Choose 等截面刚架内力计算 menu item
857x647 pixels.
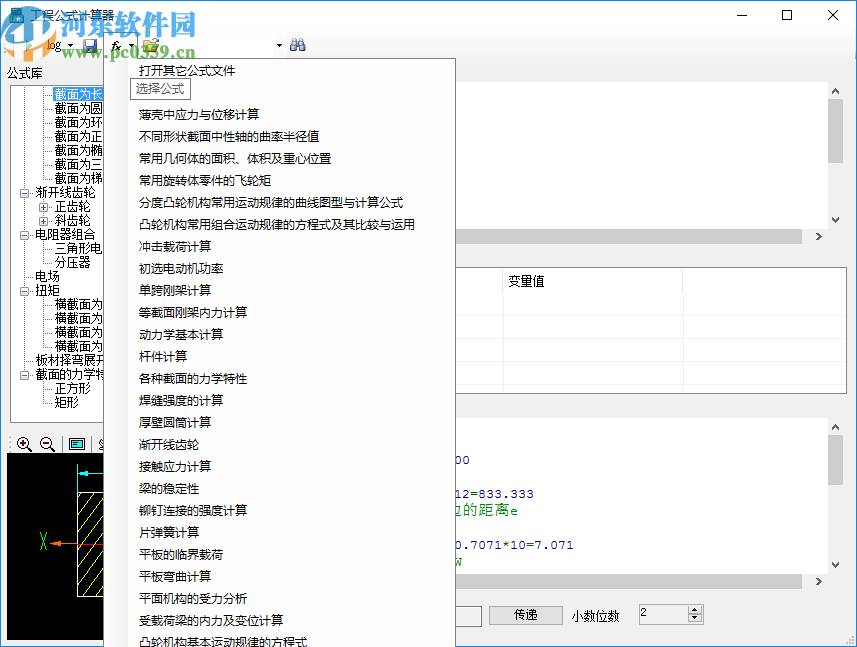(x=193, y=313)
